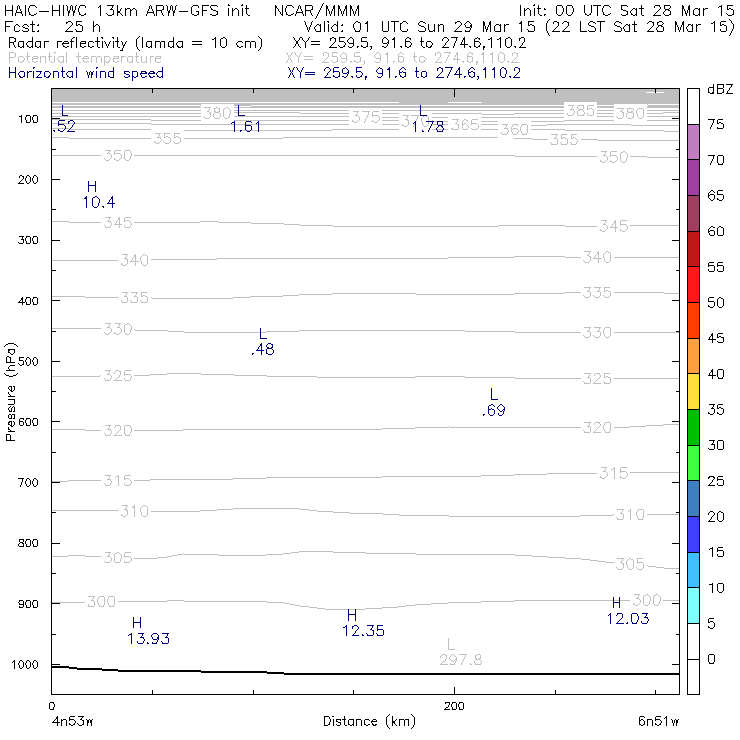The height and width of the screenshot is (740, 740).
Task: Click the 65-70 dBZ purple color band
Action: pos(693,178)
